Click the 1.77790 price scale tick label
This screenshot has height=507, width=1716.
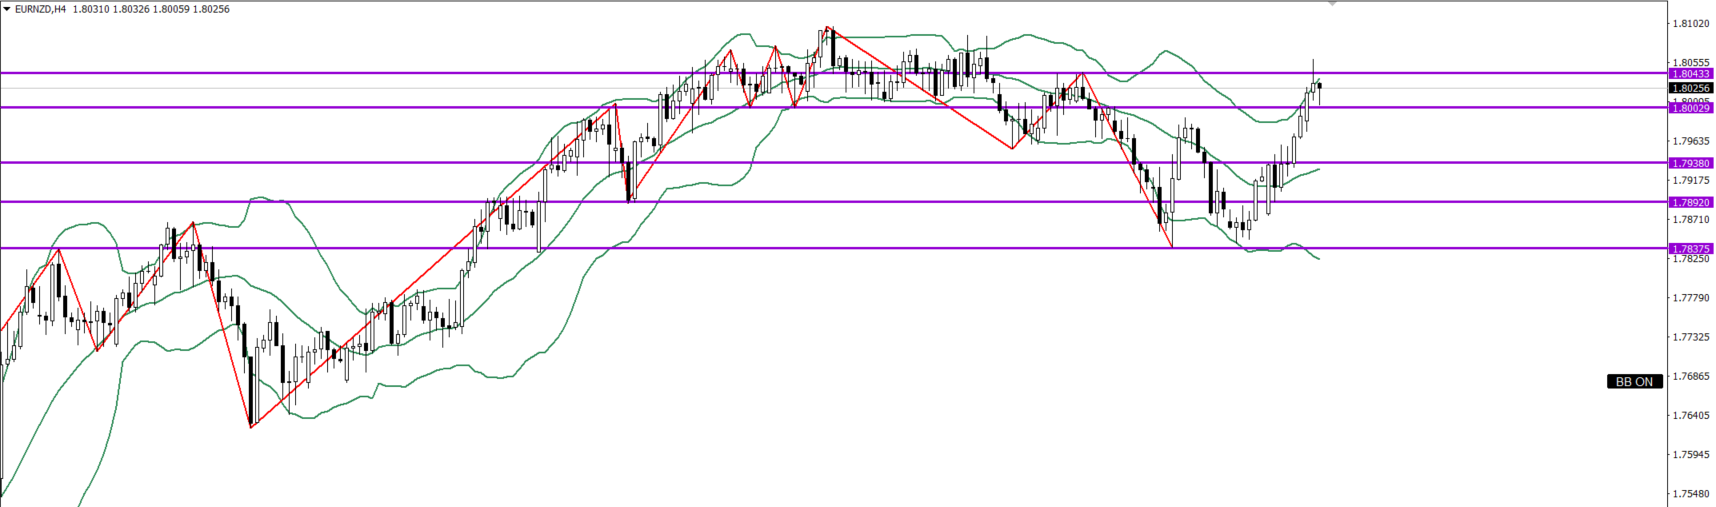coord(1690,298)
